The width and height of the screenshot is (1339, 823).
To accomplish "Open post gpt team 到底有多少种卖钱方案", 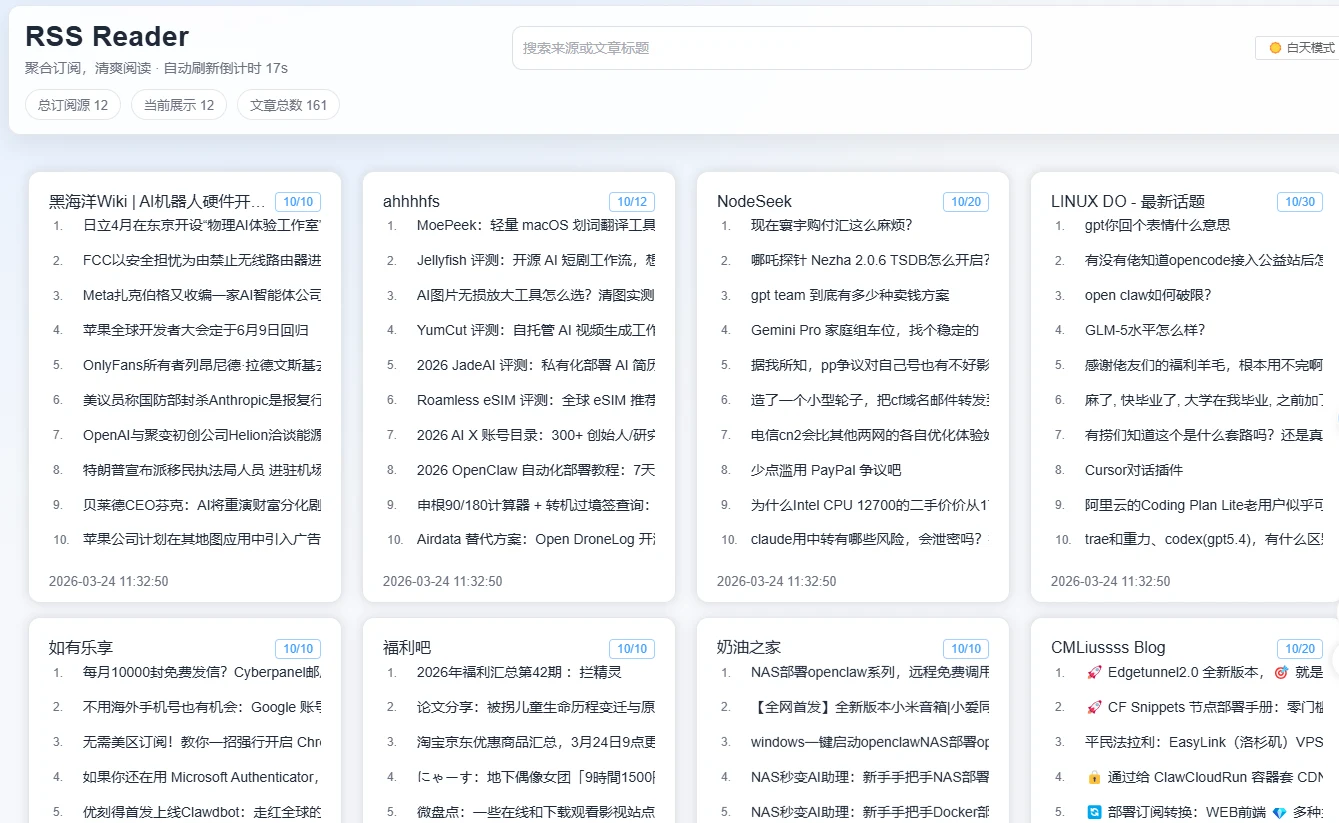I will click(850, 295).
